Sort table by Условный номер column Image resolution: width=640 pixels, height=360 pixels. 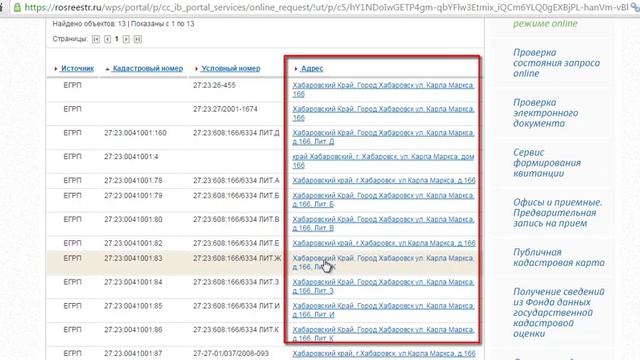pos(231,69)
